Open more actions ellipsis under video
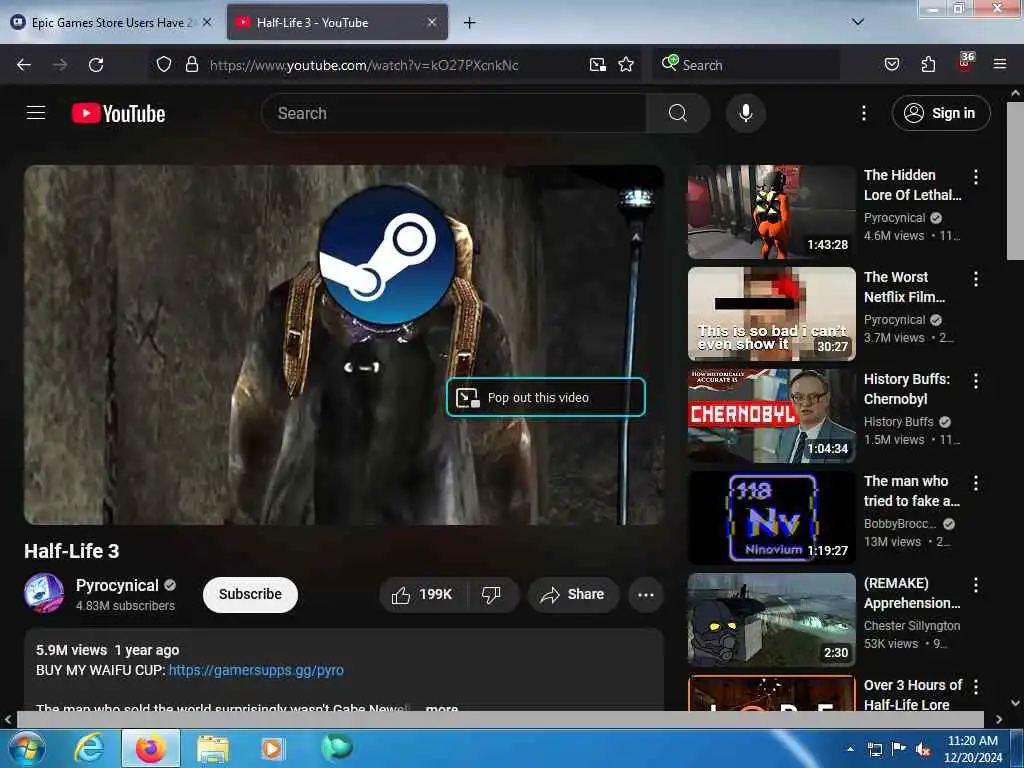Image resolution: width=1024 pixels, height=768 pixels. point(646,594)
